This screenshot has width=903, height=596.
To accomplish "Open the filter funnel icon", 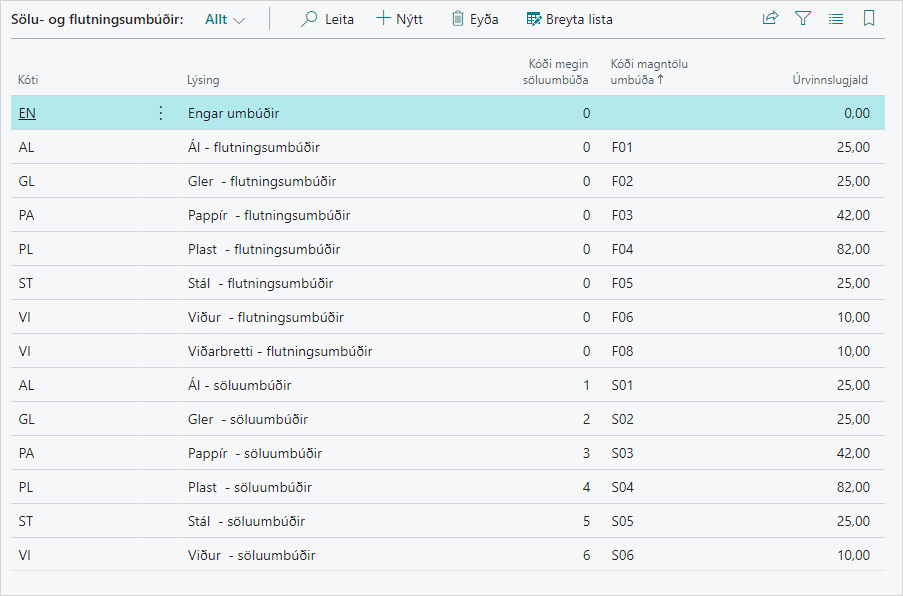I will pyautogui.click(x=803, y=18).
